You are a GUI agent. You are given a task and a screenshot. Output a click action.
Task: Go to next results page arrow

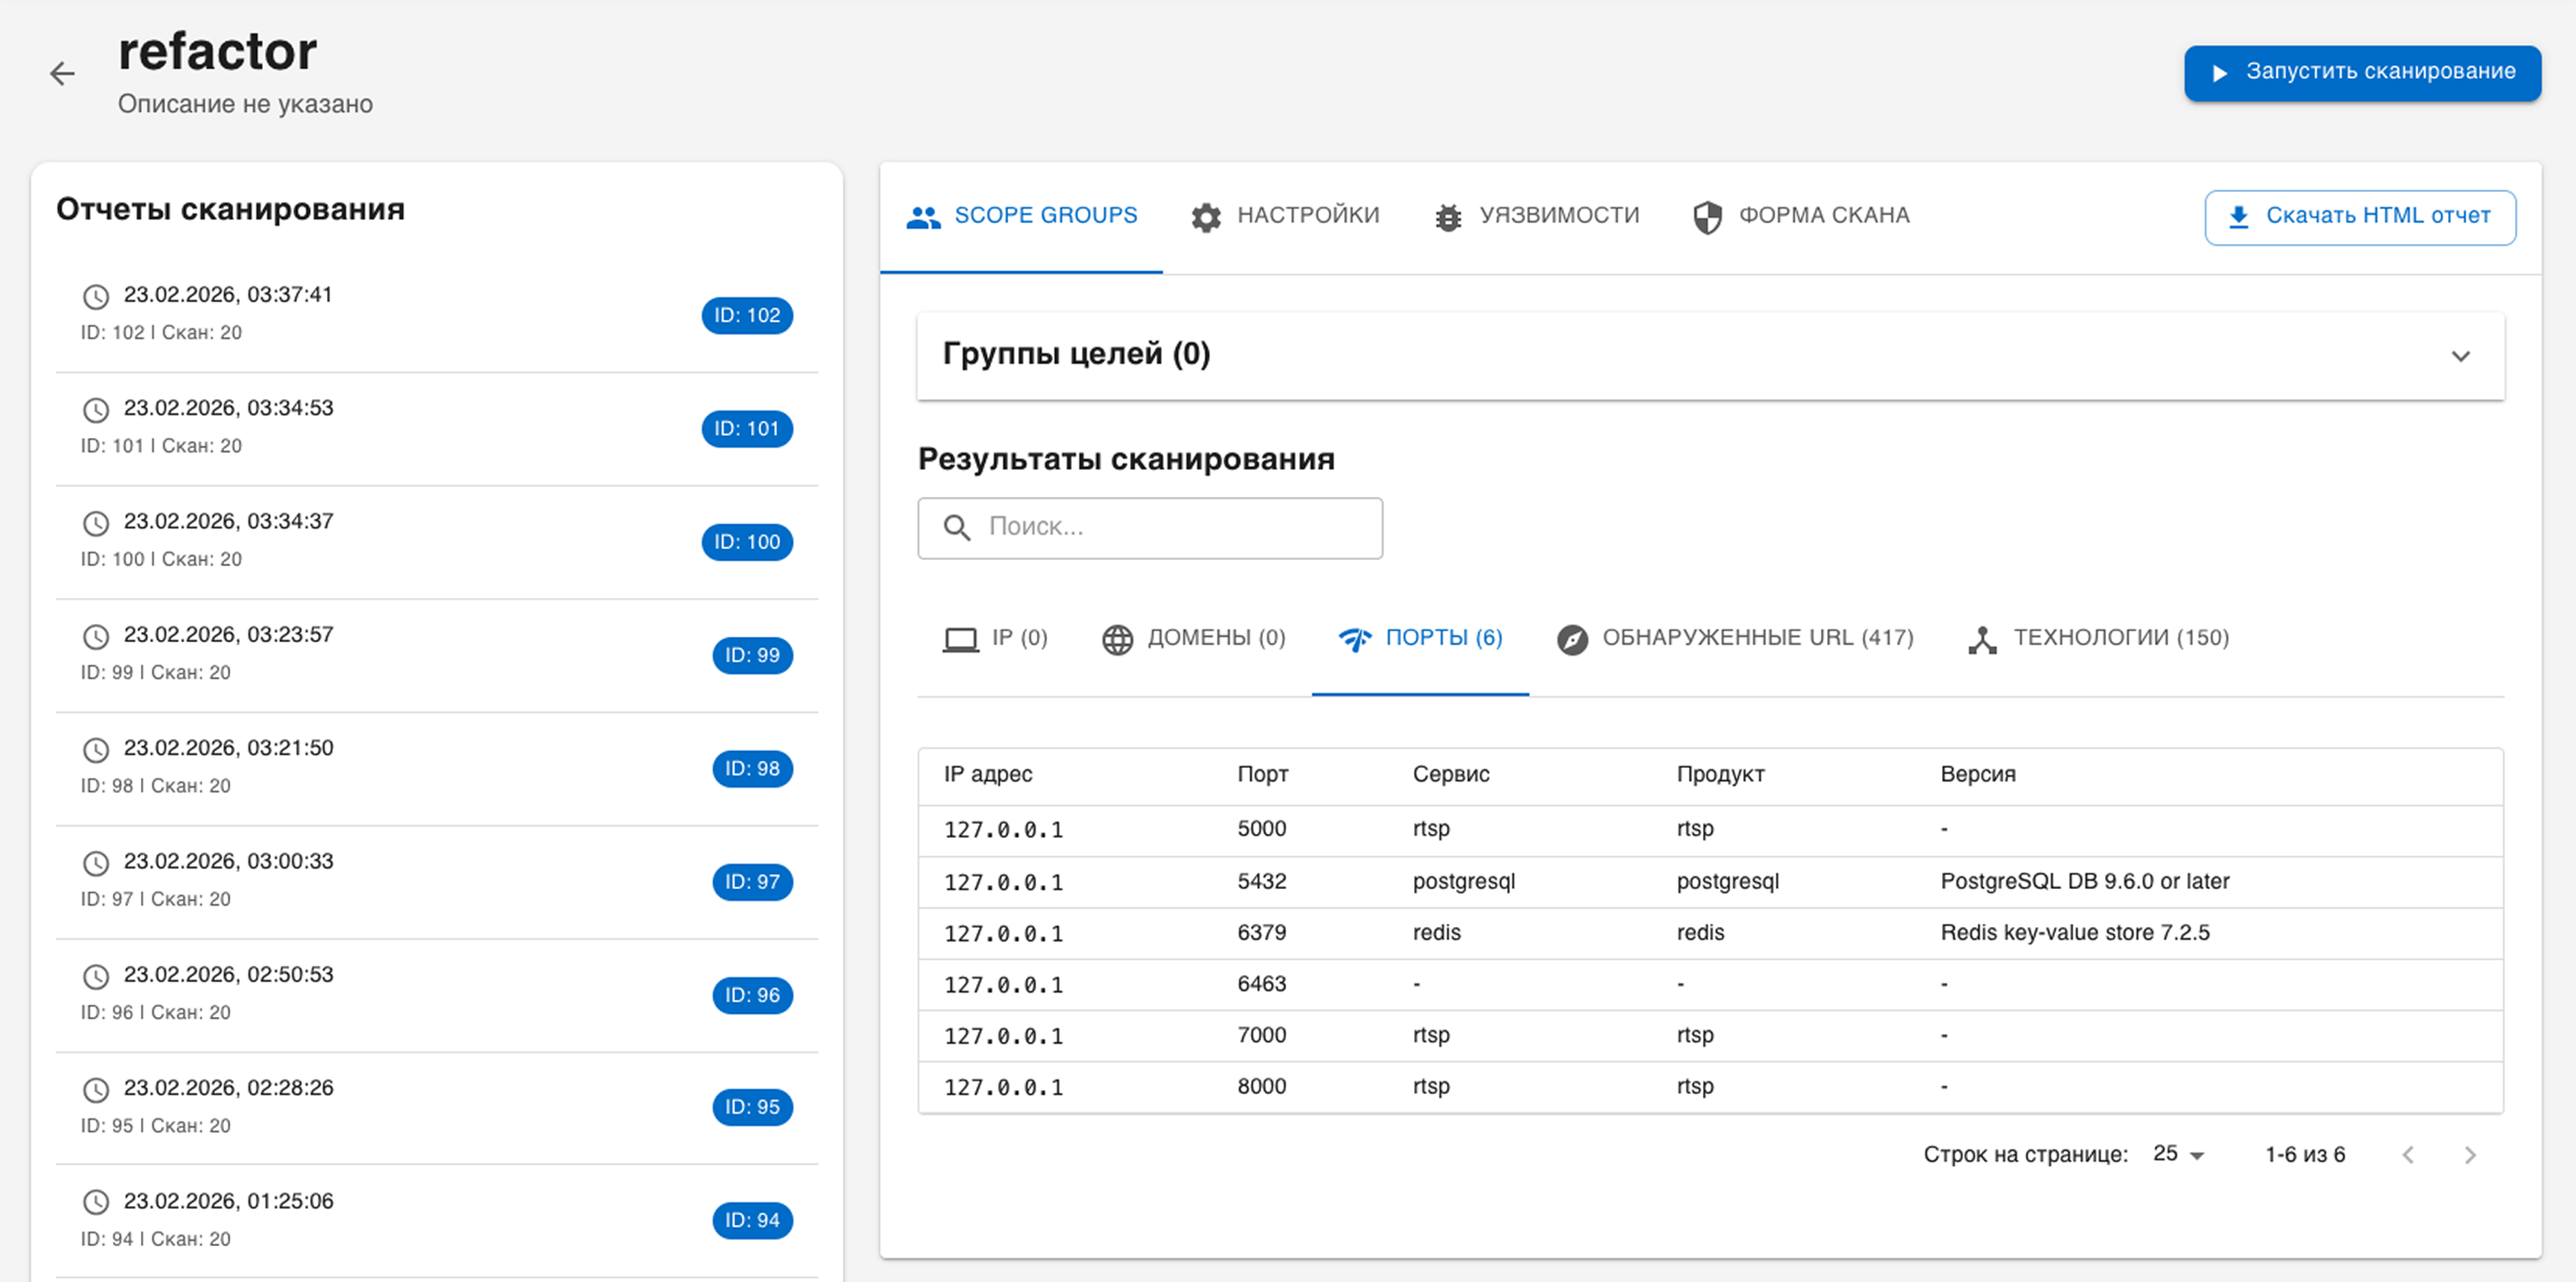click(x=2470, y=1155)
